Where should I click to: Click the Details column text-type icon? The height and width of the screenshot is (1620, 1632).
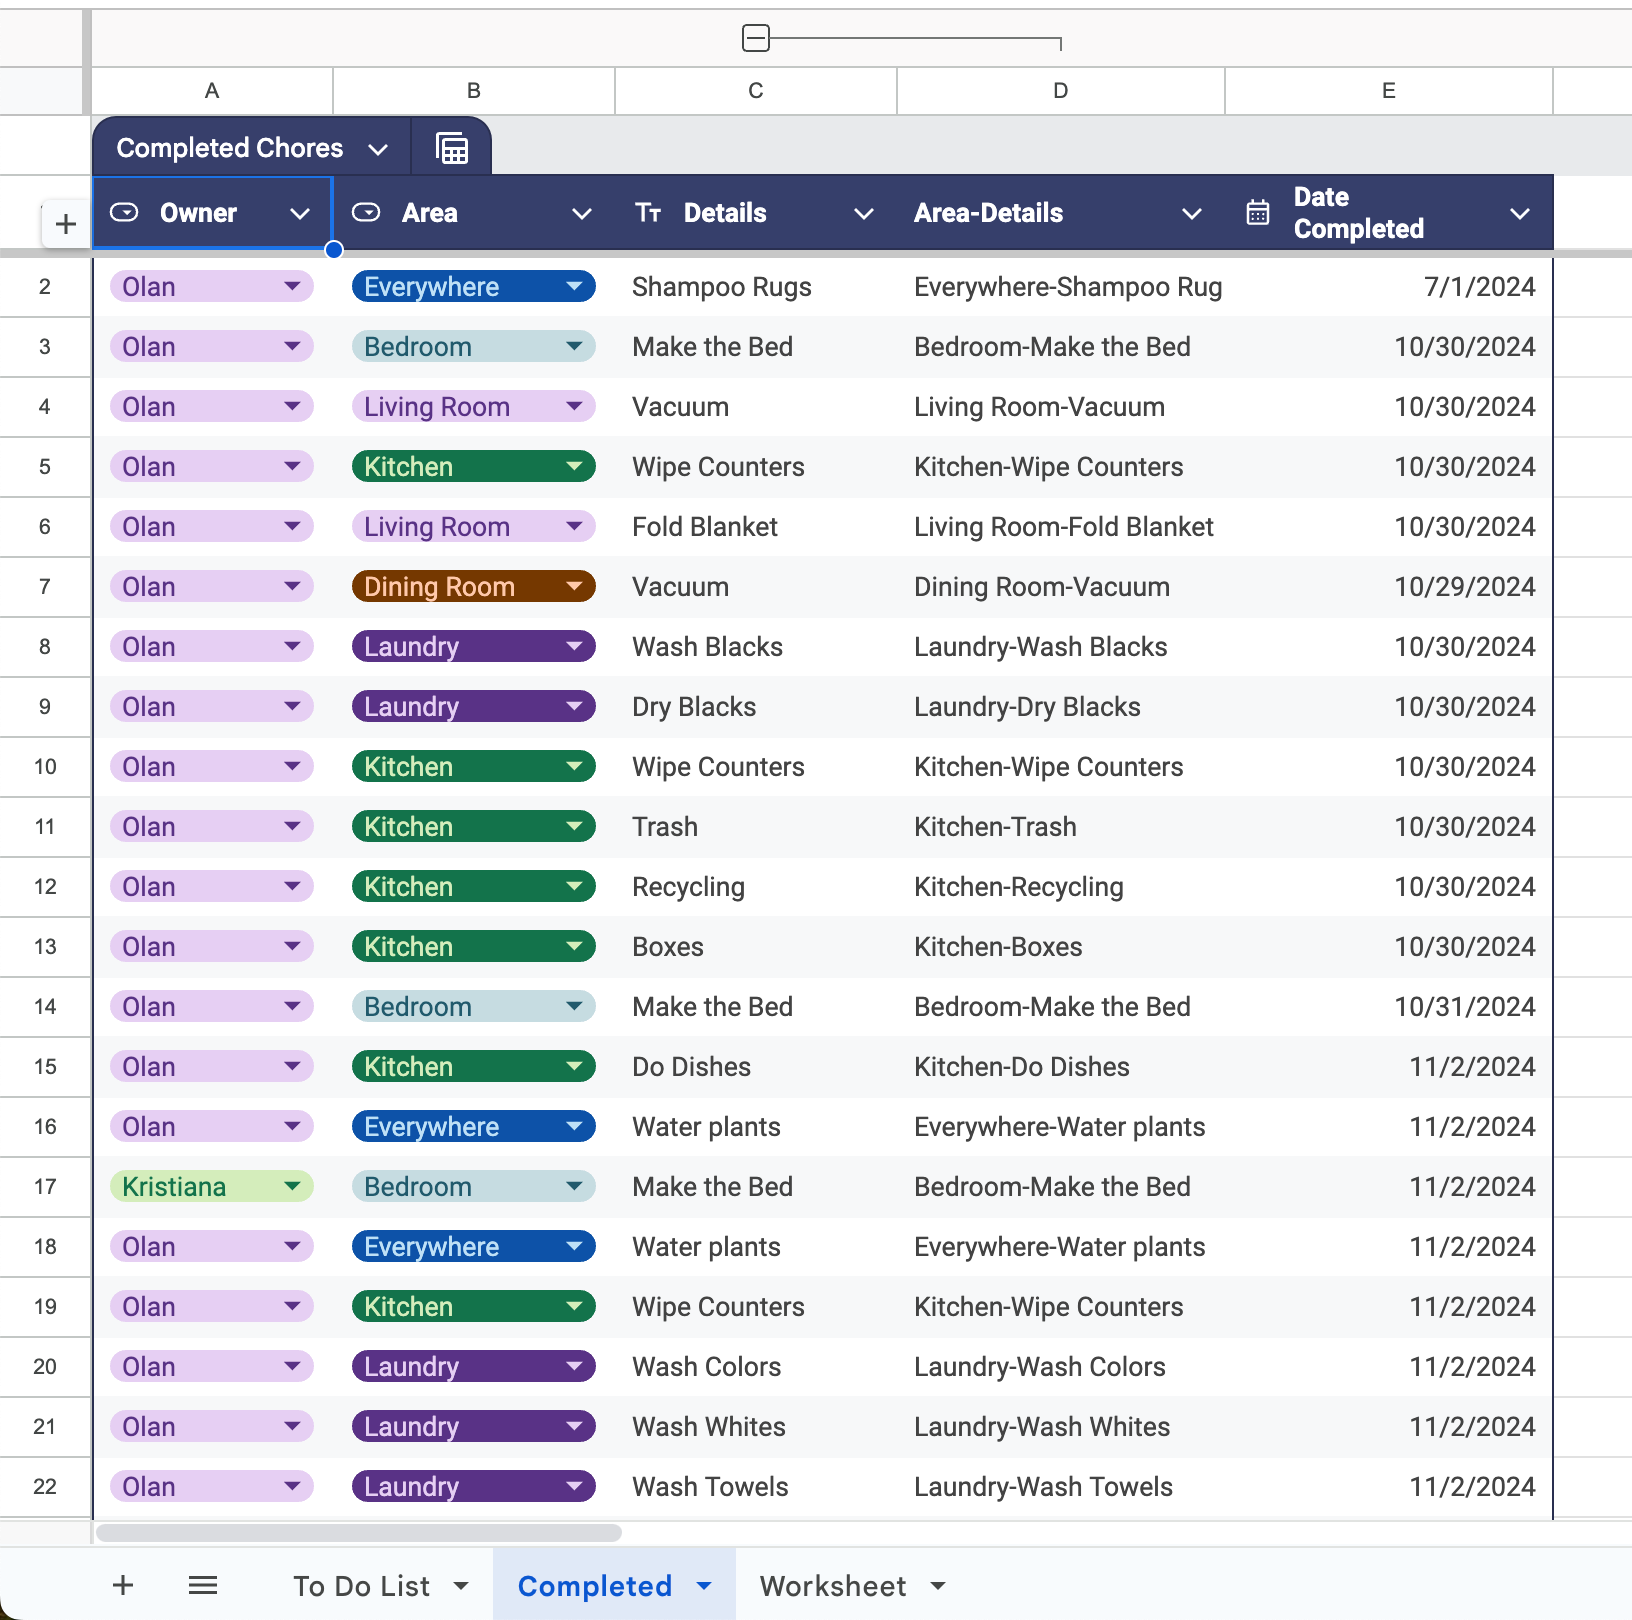point(648,213)
